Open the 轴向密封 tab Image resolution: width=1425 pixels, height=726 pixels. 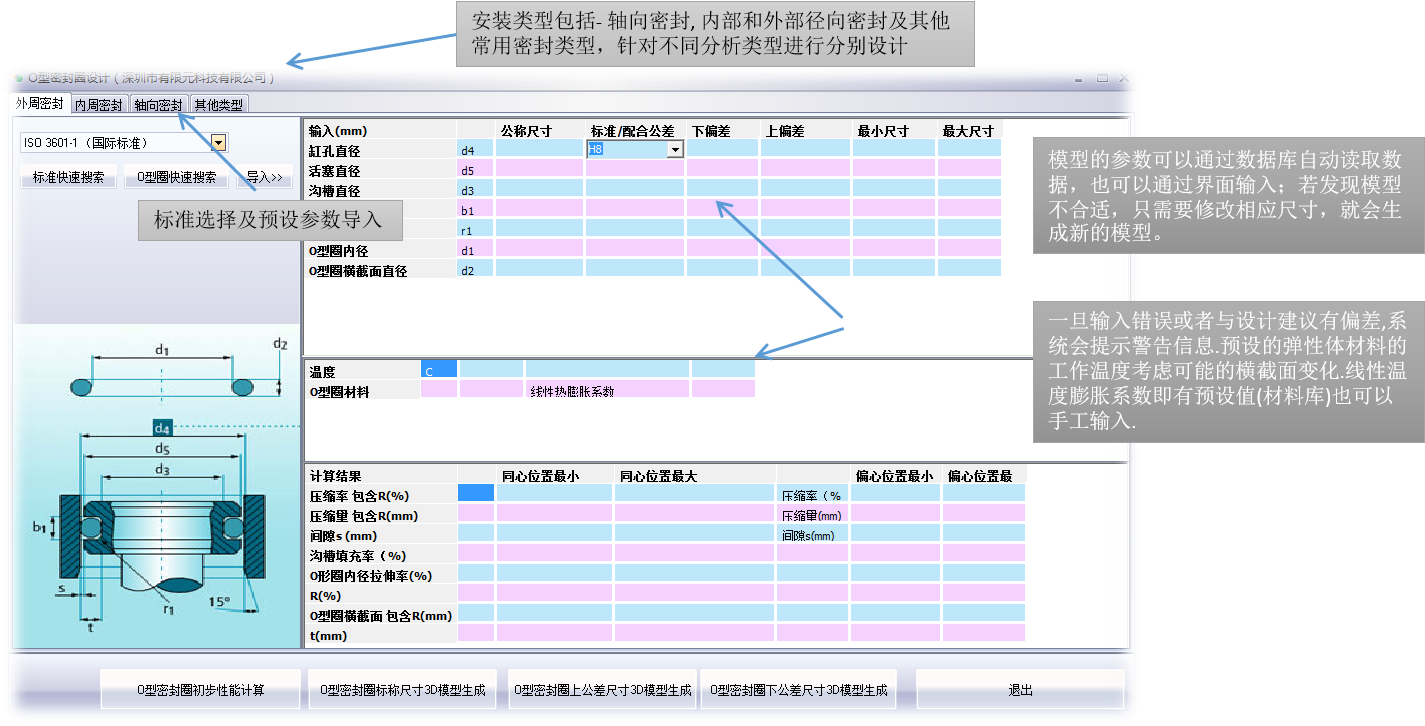(158, 105)
